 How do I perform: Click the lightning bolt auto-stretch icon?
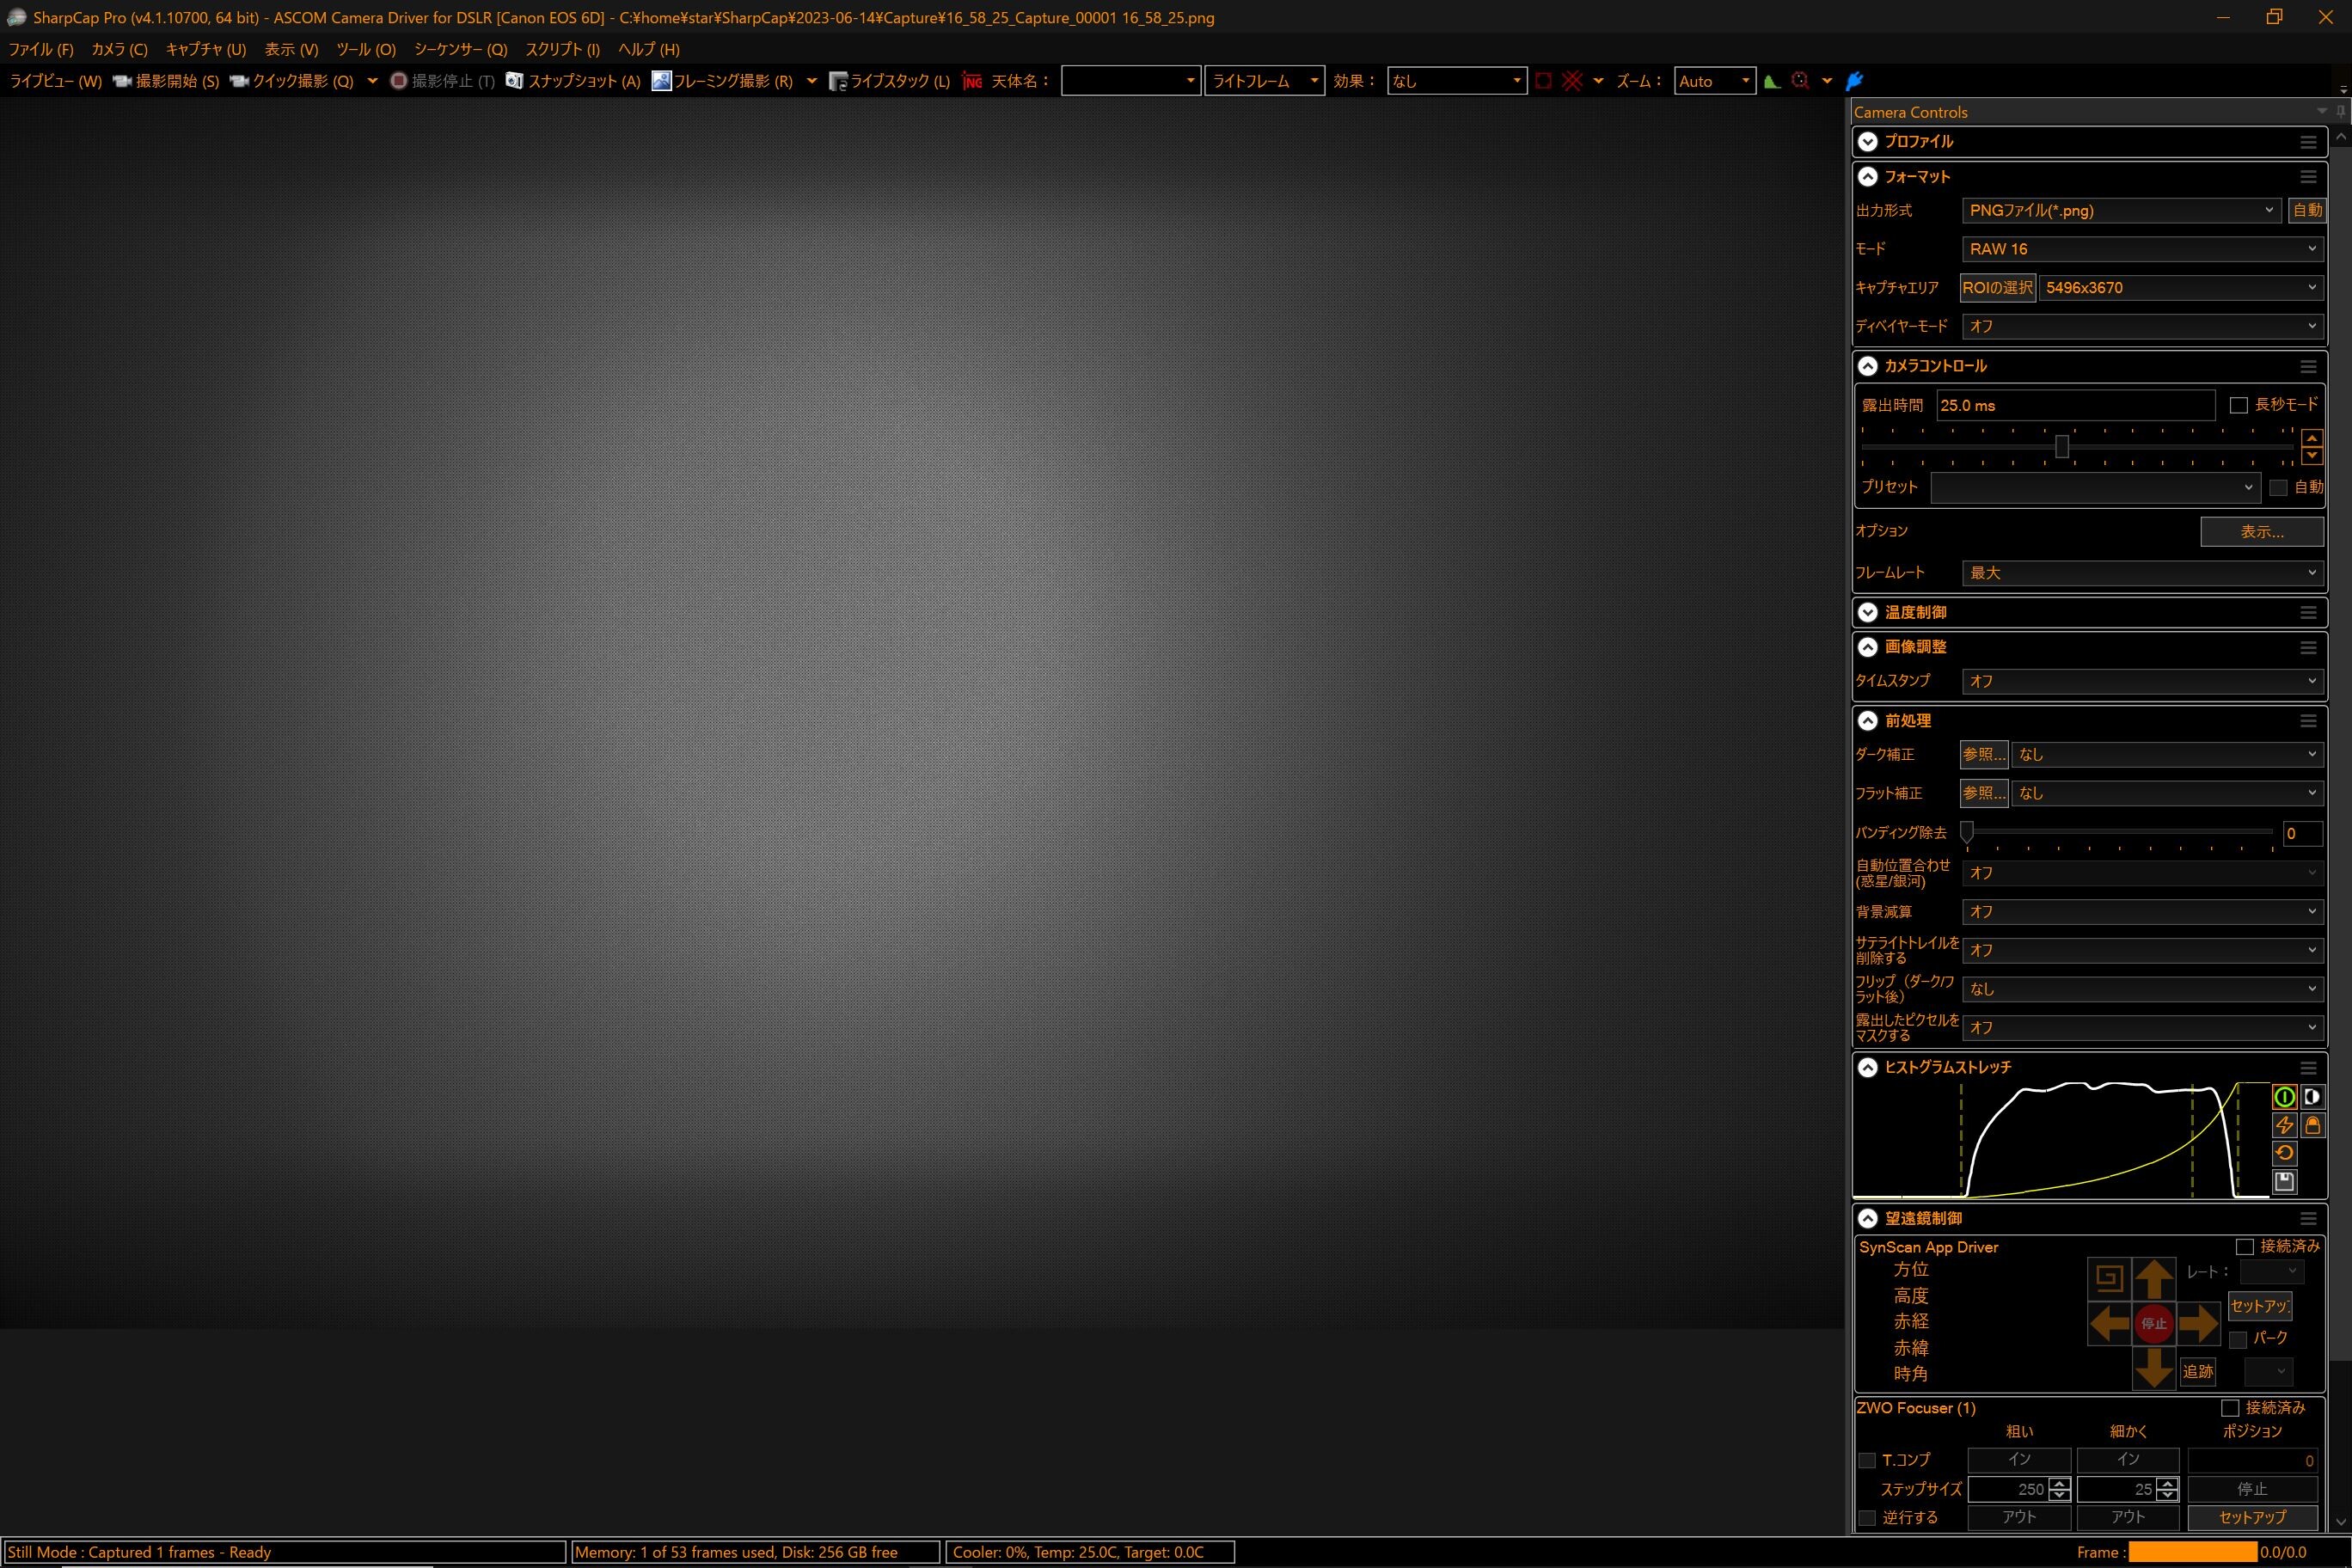pos(2284,1125)
